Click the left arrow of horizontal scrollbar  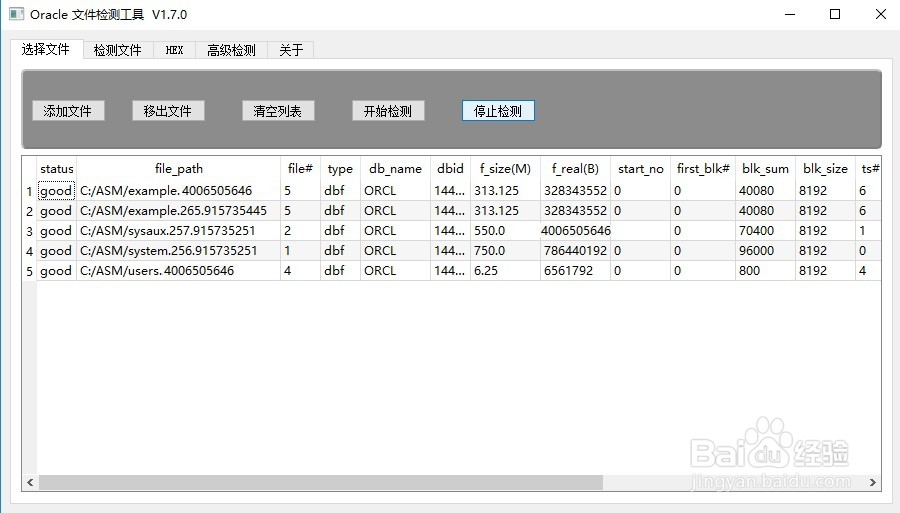(x=30, y=483)
